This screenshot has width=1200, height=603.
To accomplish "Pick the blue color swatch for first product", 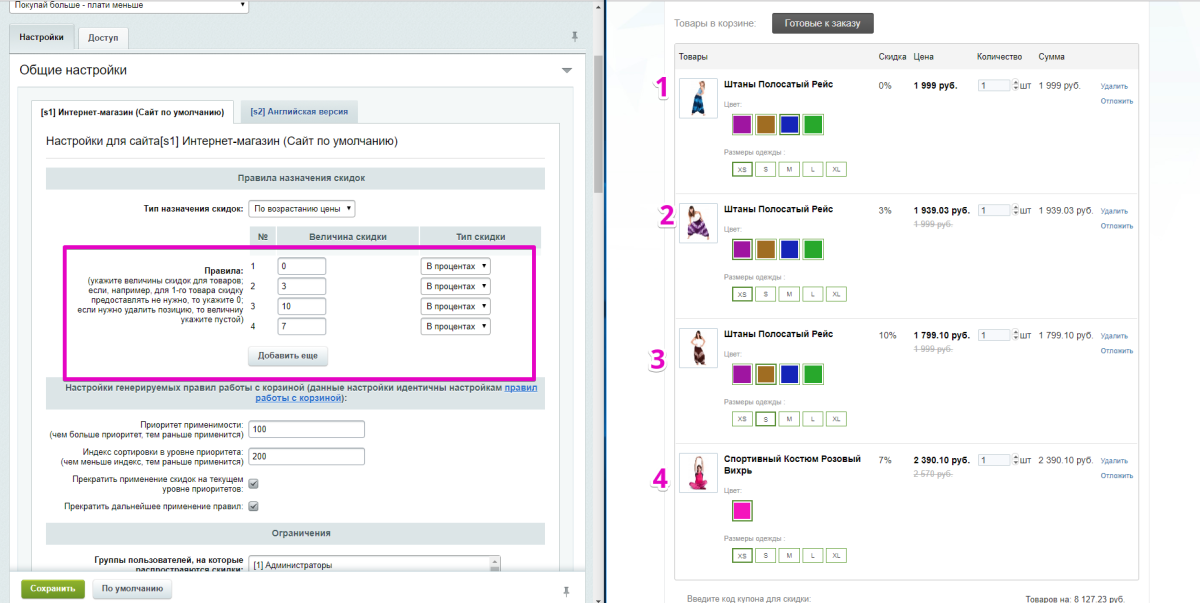I will click(790, 125).
